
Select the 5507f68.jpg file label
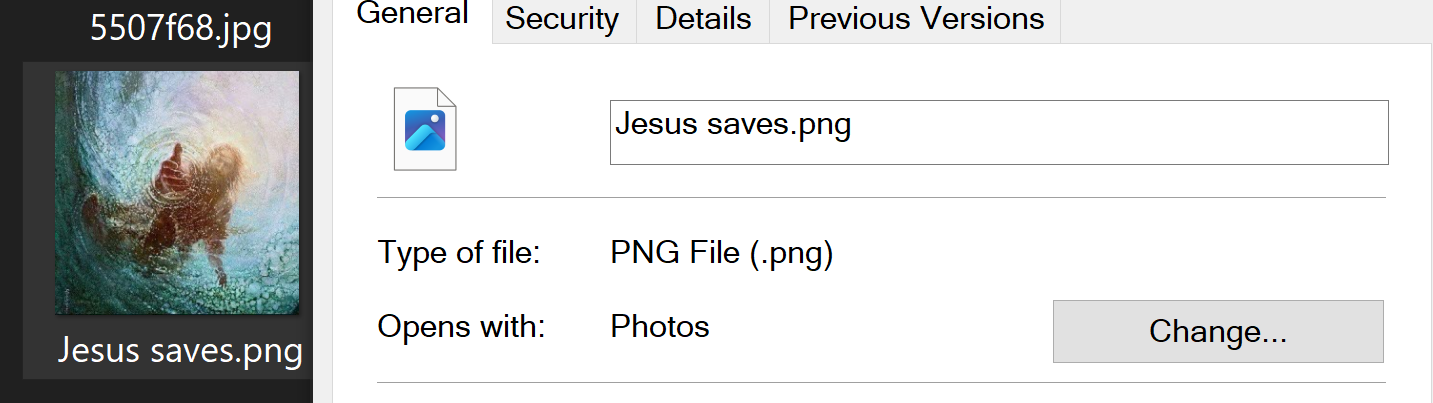click(181, 29)
